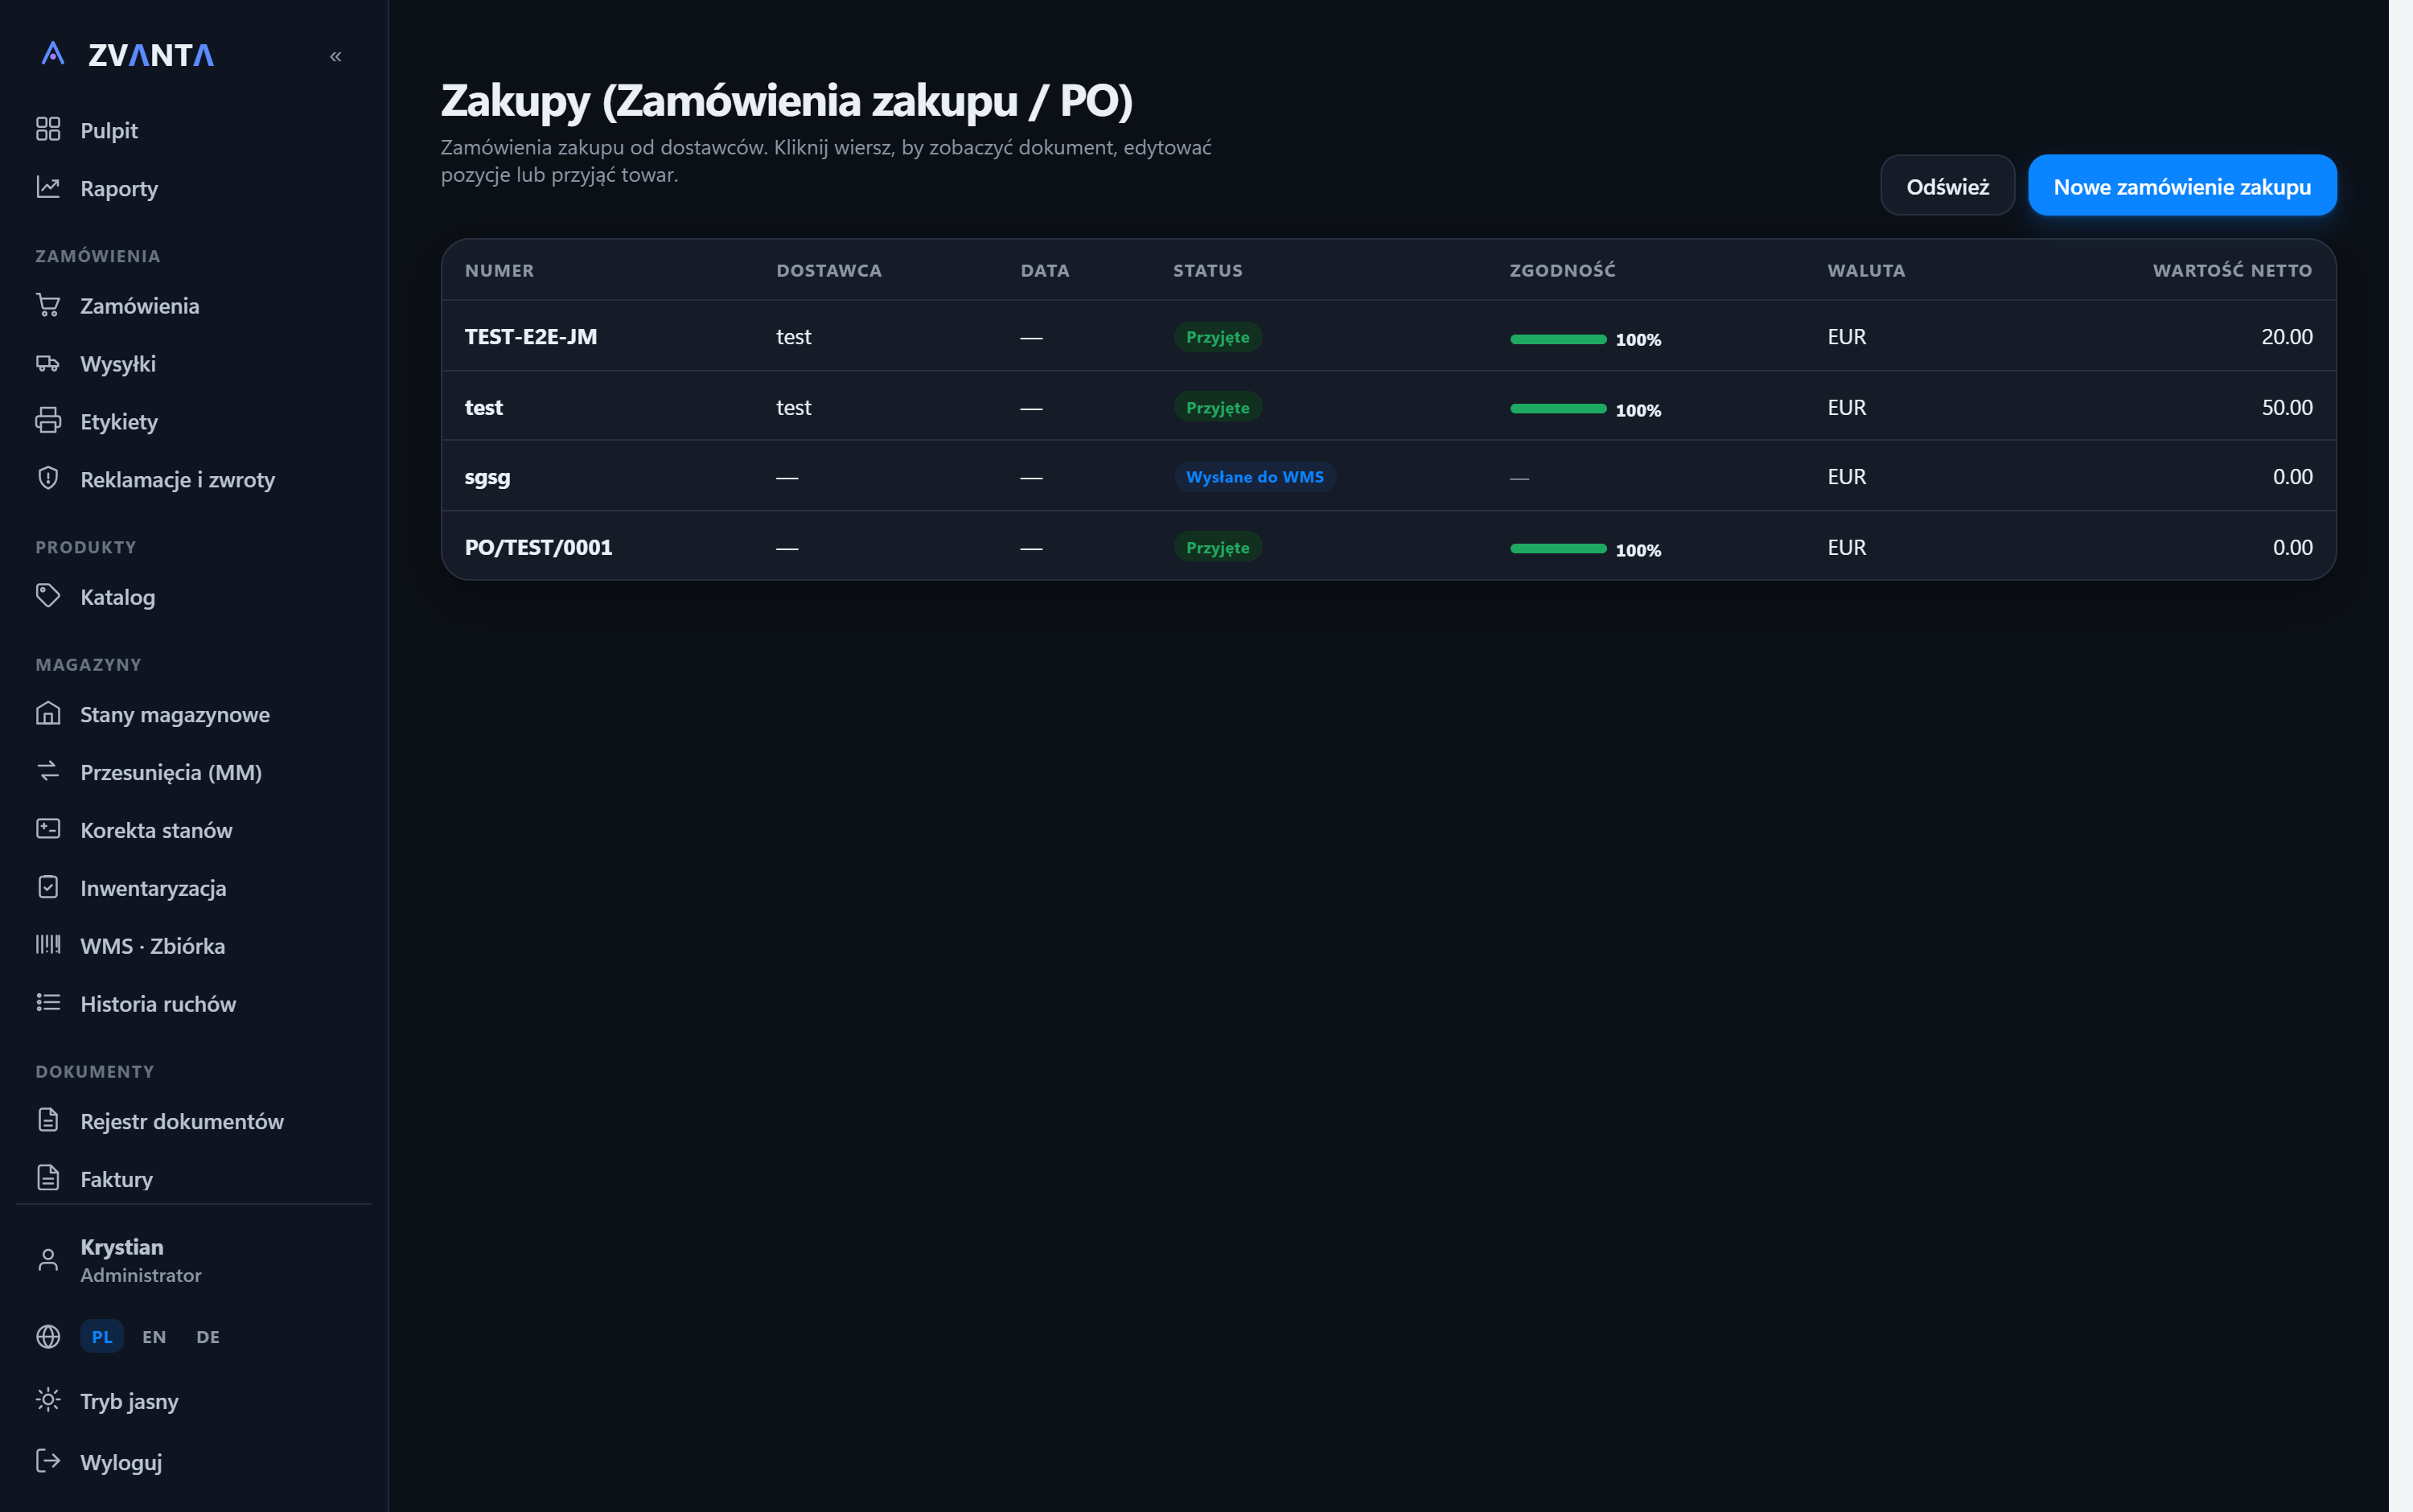Click the Katalog tag icon
Viewport: 2413px width, 1512px height.
pos(48,596)
